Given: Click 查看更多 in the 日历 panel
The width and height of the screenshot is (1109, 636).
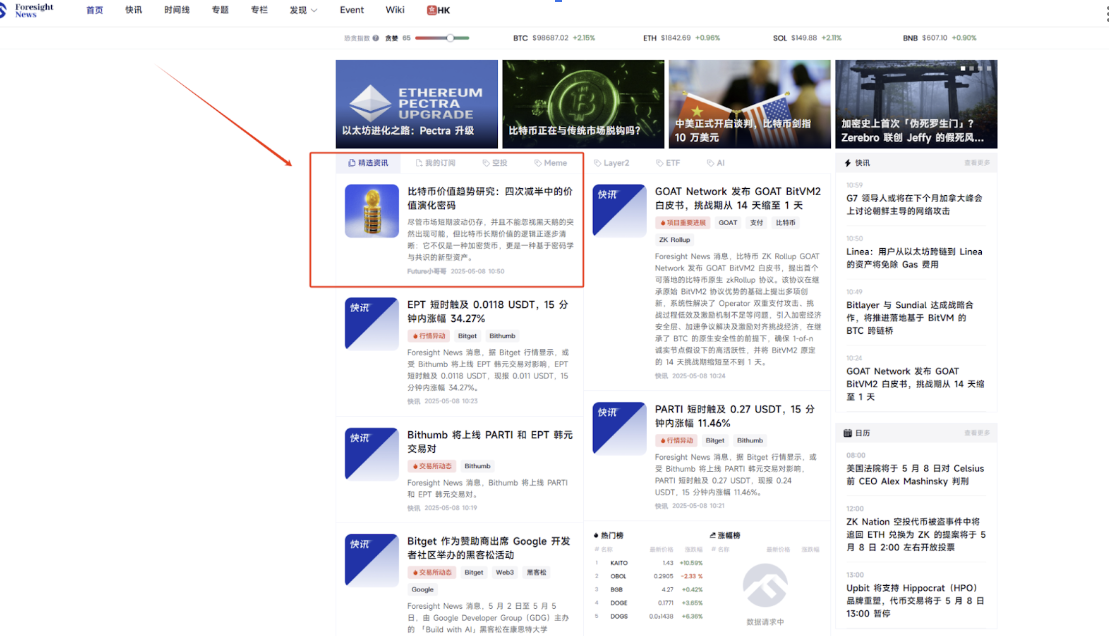Looking at the screenshot, I should (x=976, y=433).
